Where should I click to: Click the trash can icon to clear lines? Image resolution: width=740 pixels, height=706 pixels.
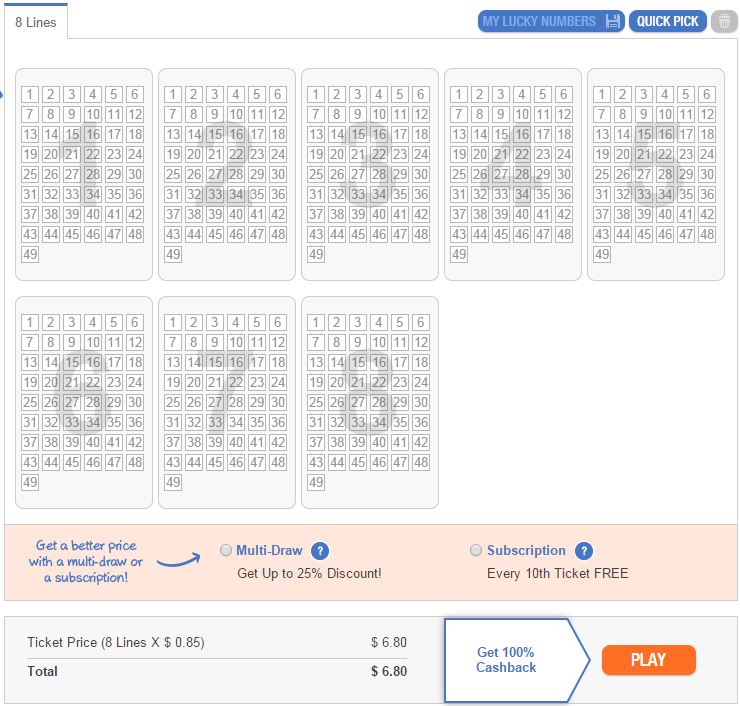click(724, 21)
